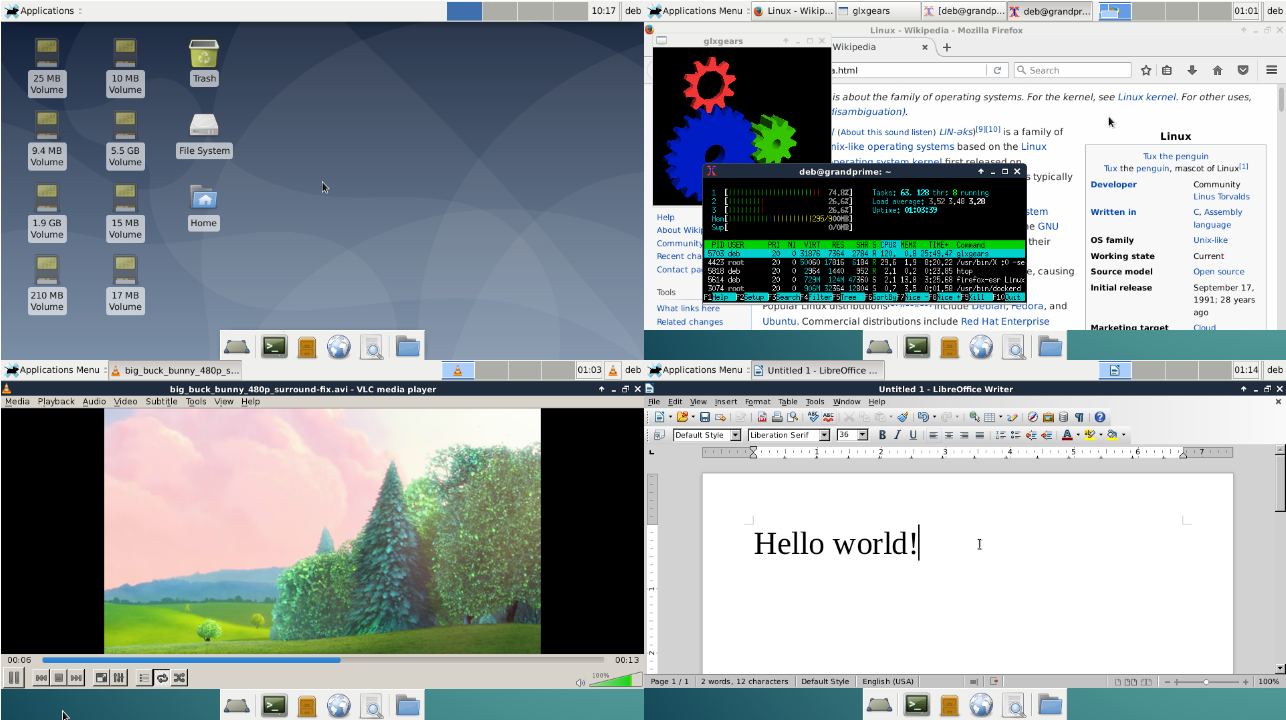This screenshot has height=720, width=1286.
Task: Show the VLC playlist
Action: click(144, 677)
